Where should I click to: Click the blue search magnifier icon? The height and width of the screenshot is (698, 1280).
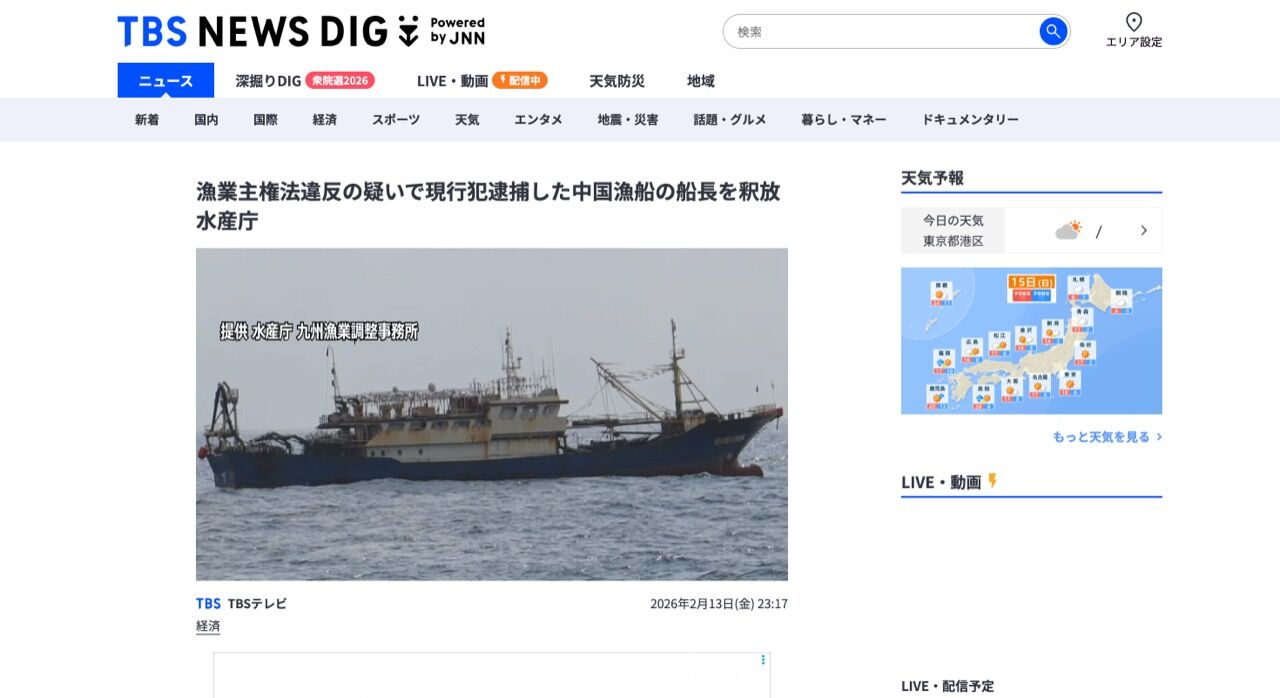[1053, 31]
